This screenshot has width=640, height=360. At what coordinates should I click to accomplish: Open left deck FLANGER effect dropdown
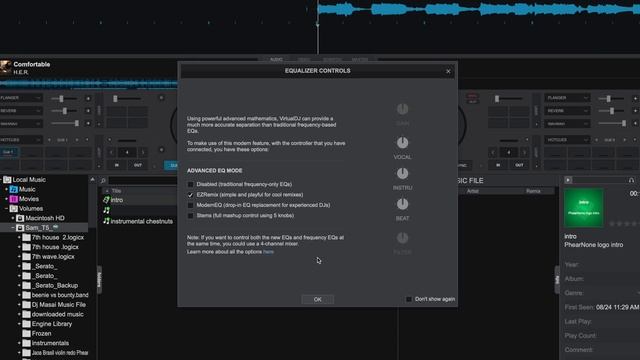click(21, 98)
